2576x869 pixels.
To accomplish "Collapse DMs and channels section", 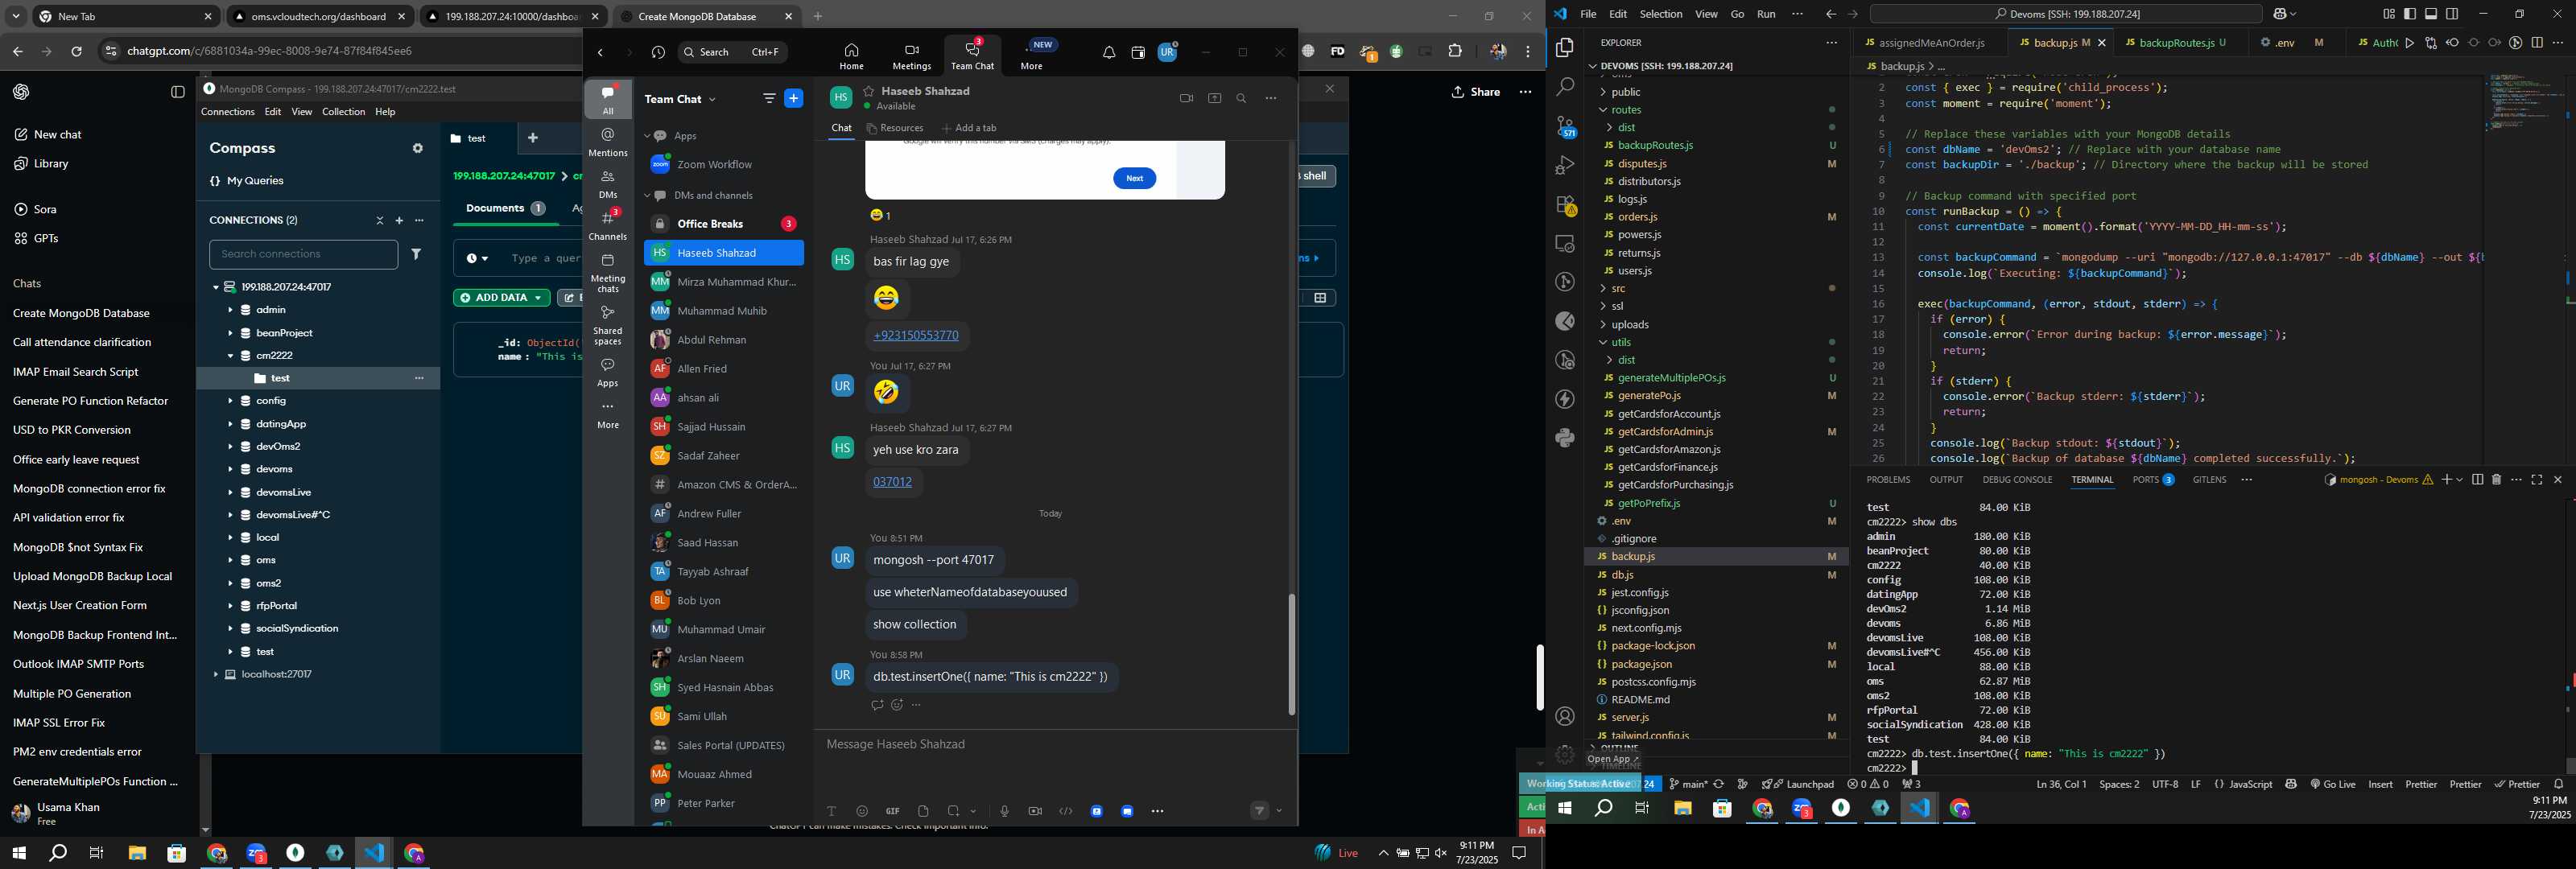I will click(x=647, y=196).
